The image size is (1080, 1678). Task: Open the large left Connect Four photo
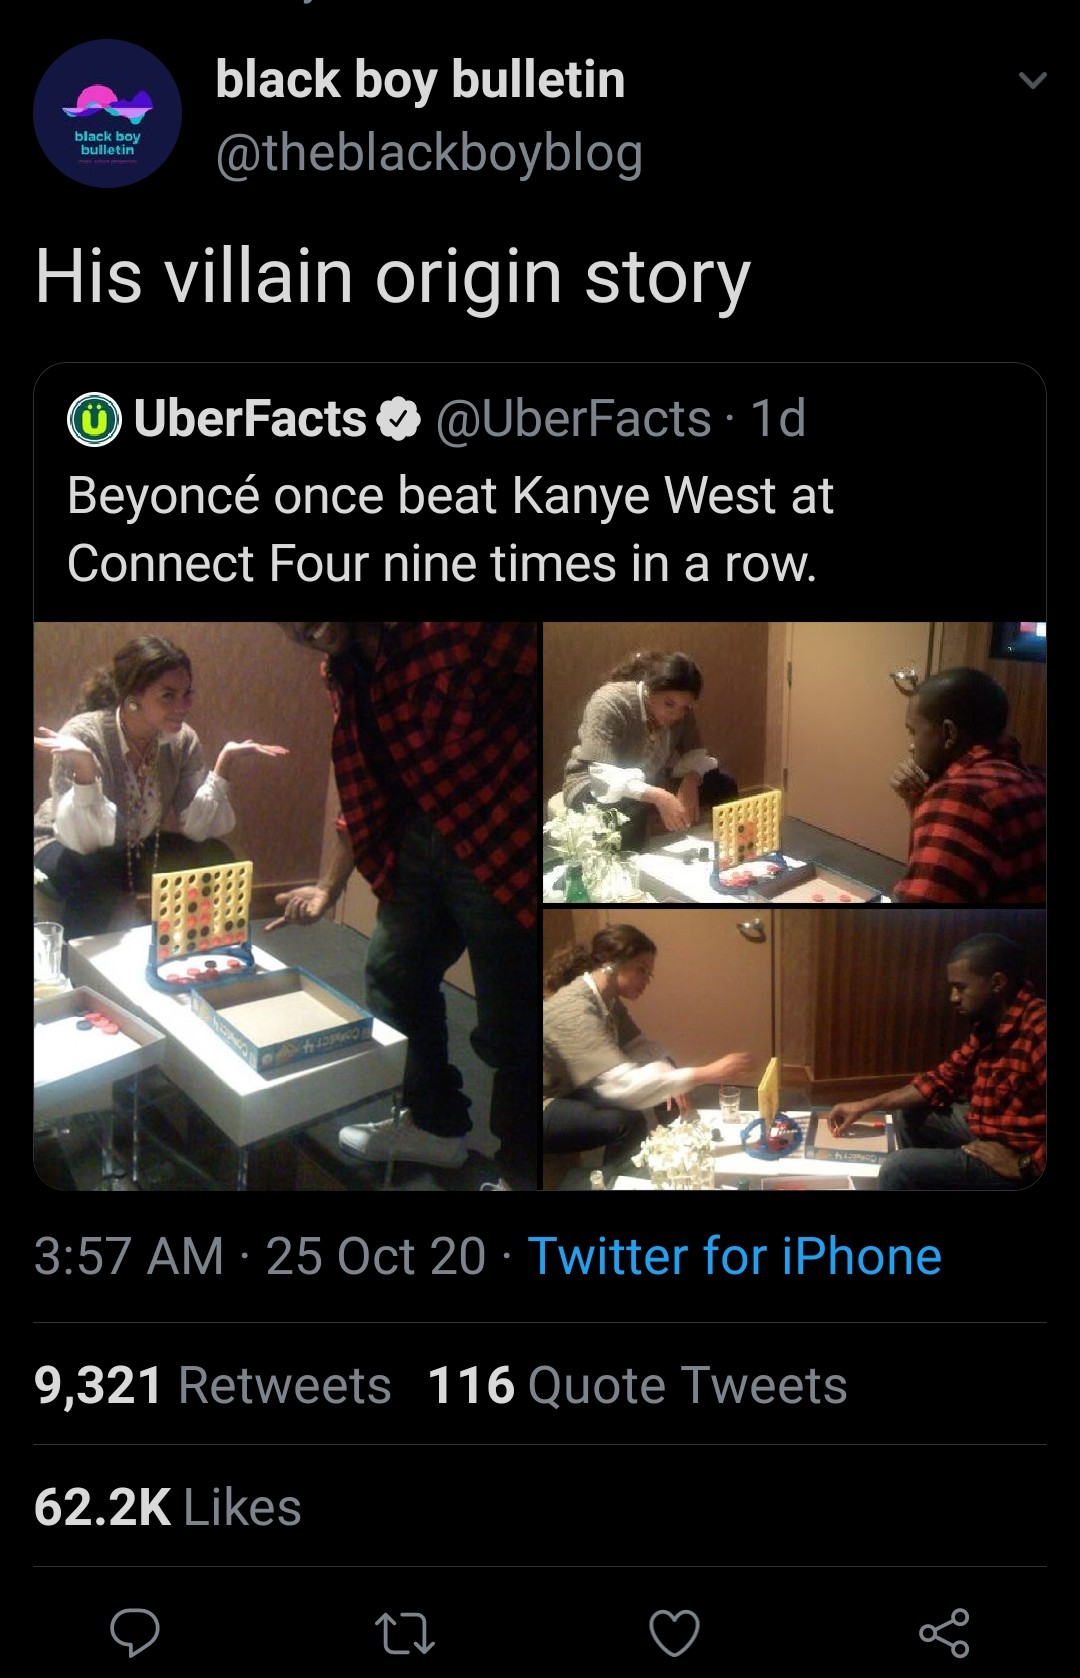[x=286, y=905]
